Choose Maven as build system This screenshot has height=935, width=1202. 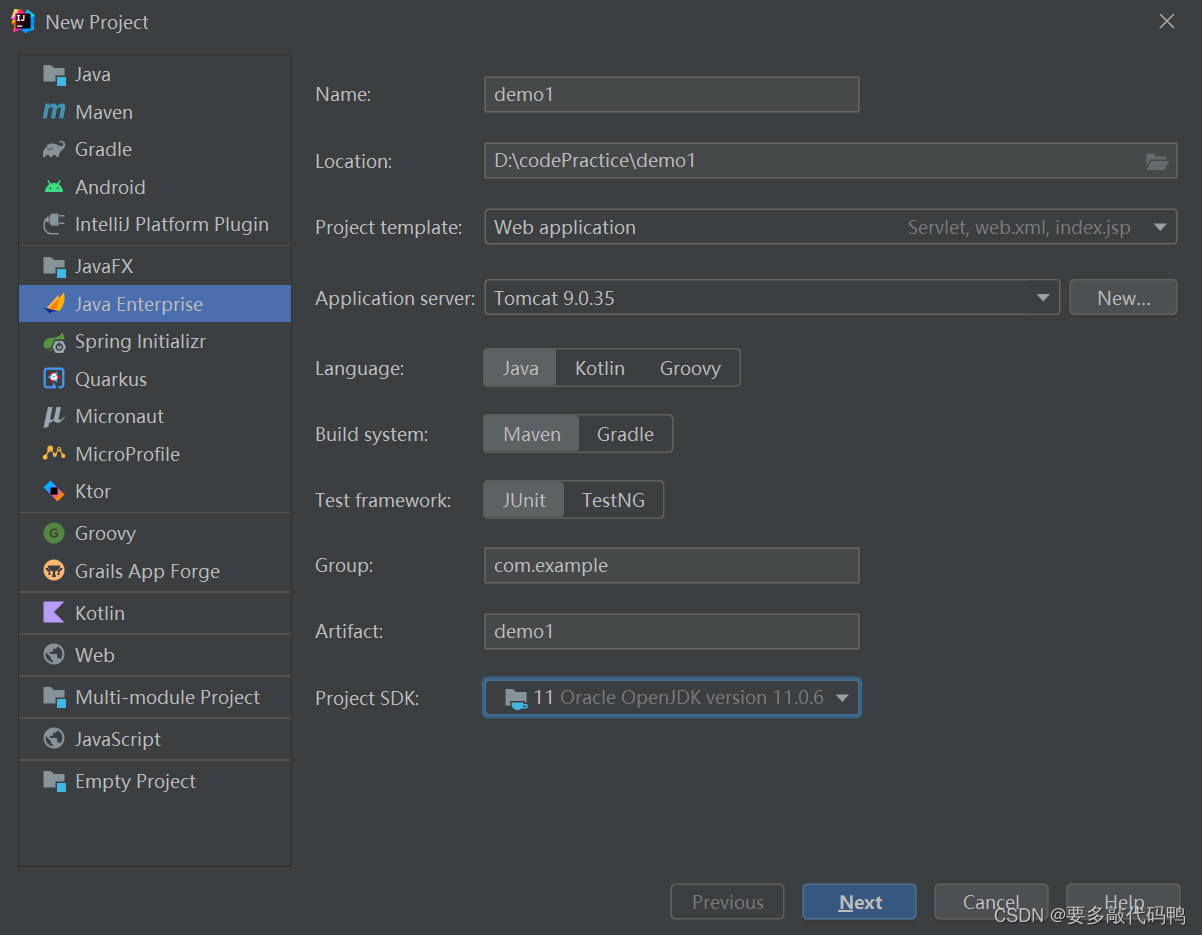point(532,434)
